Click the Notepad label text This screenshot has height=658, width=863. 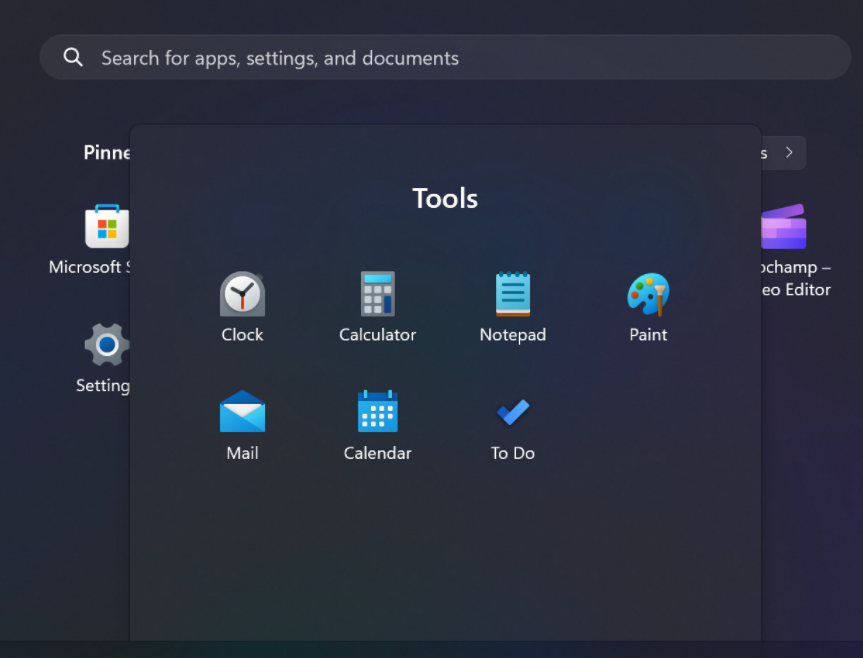coord(513,335)
